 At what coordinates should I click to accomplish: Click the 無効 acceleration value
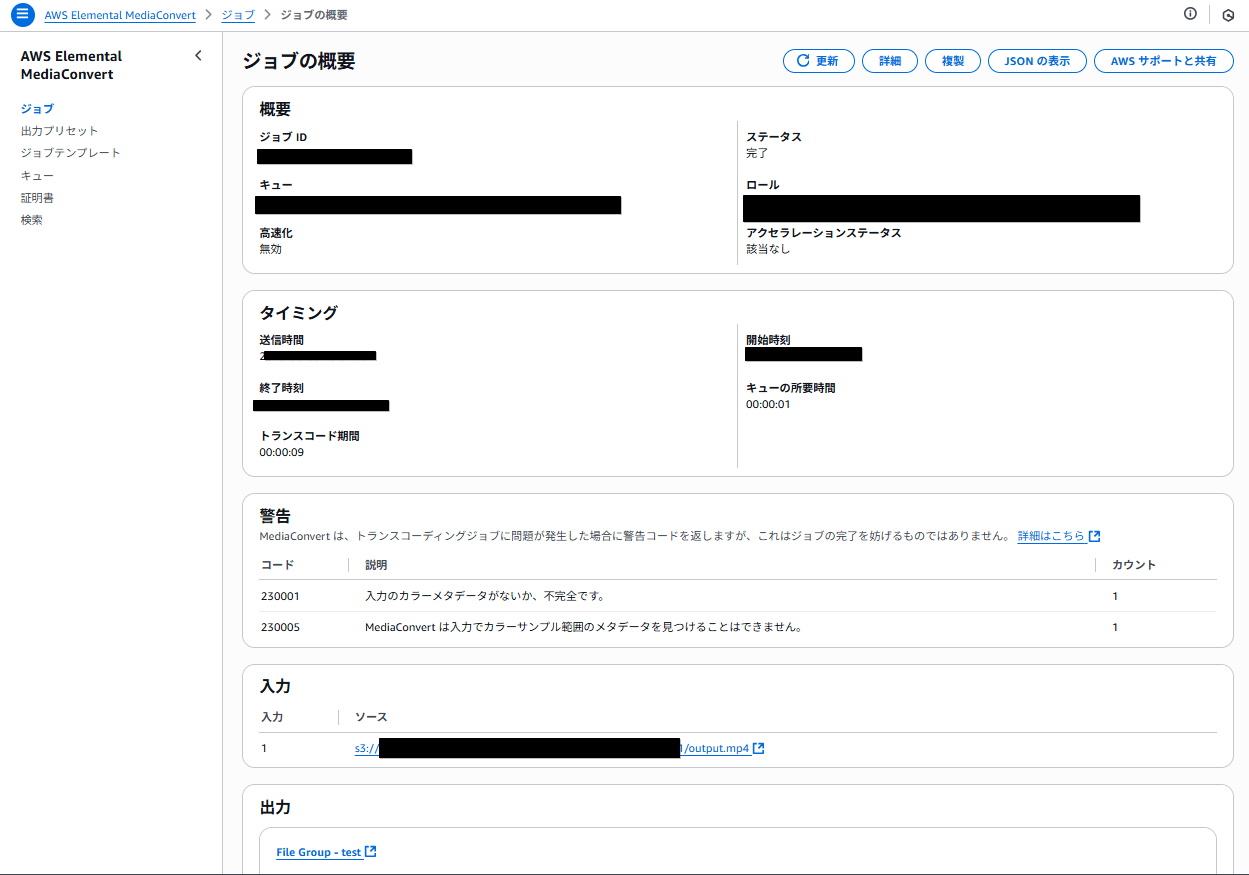click(271, 249)
